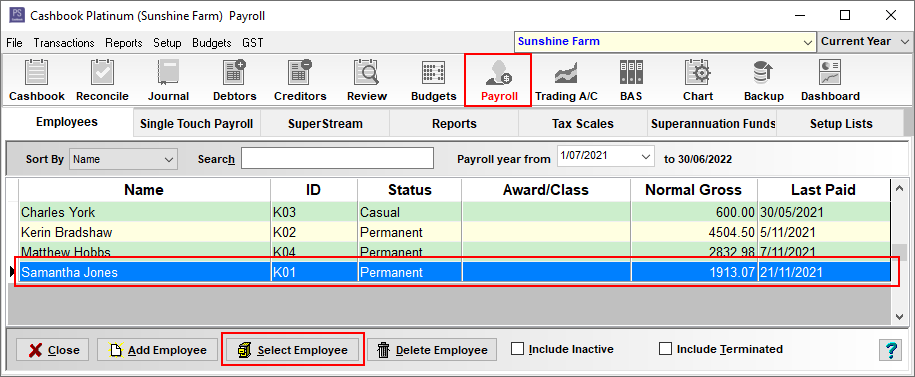Switch to the Setup Lists tab
This screenshot has width=915, height=377.
[841, 124]
